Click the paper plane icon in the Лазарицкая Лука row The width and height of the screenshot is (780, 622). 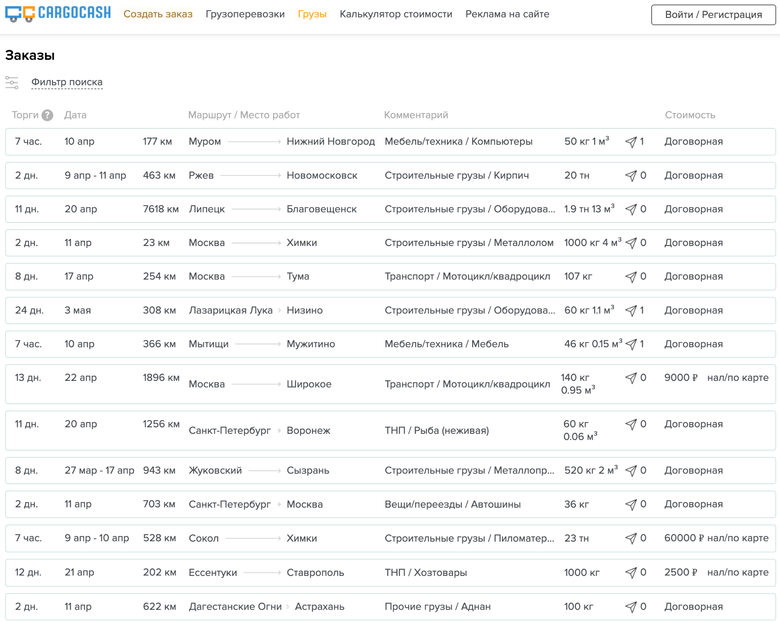point(630,310)
